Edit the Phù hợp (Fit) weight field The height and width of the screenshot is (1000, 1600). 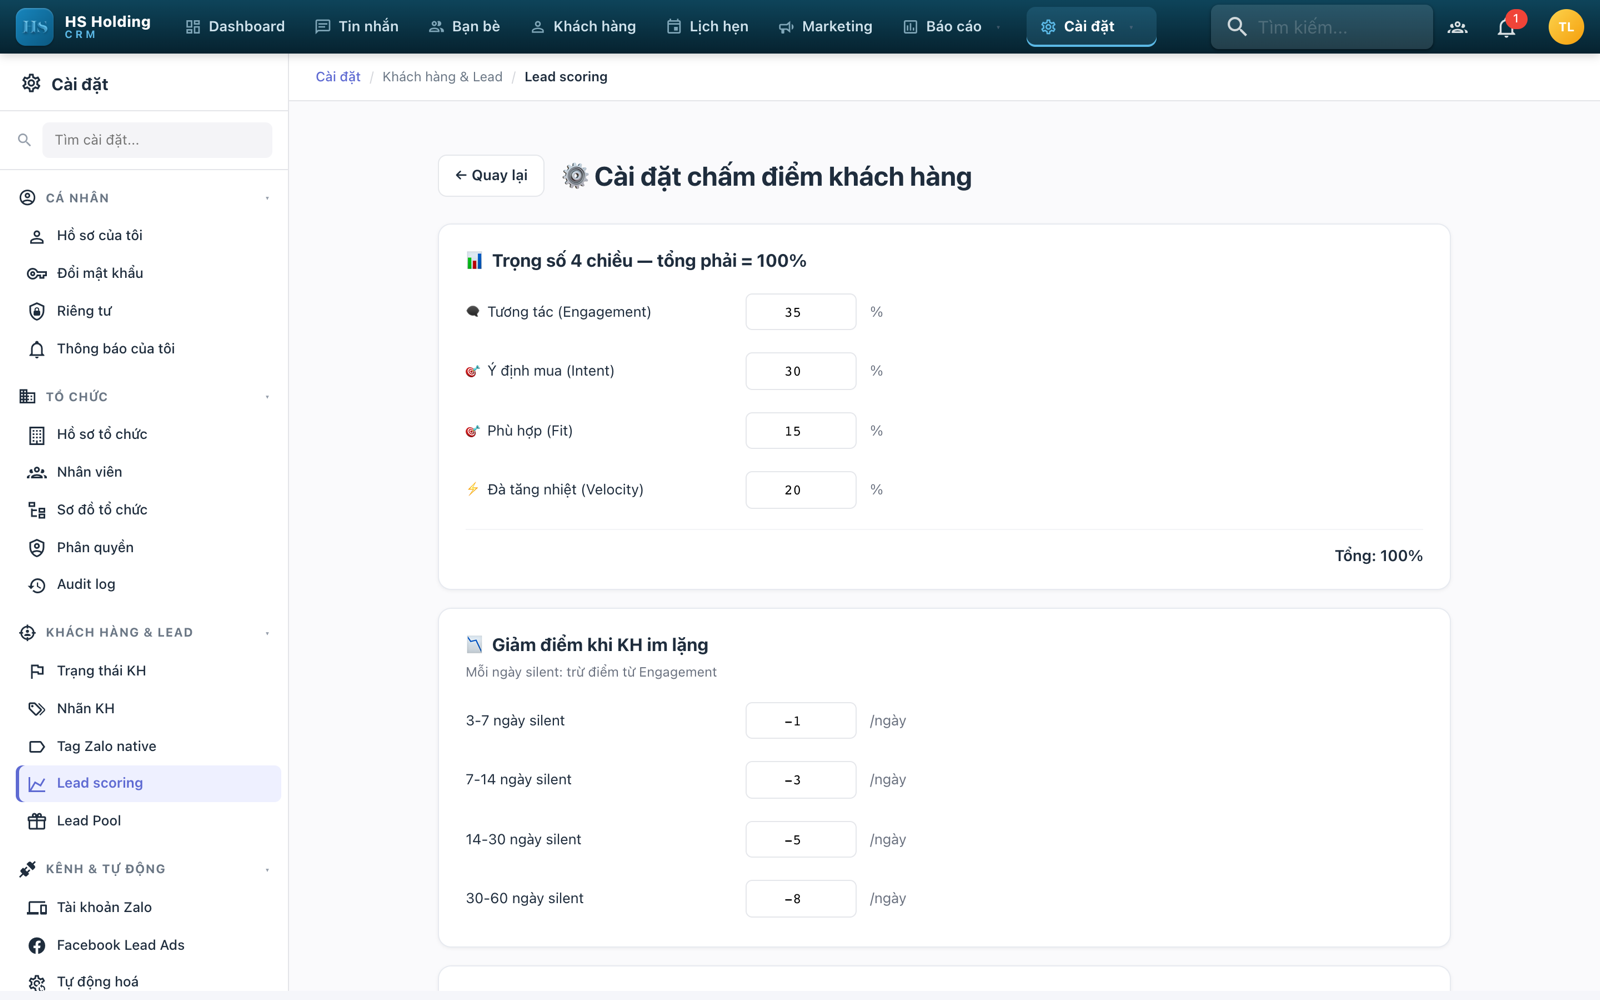(801, 431)
